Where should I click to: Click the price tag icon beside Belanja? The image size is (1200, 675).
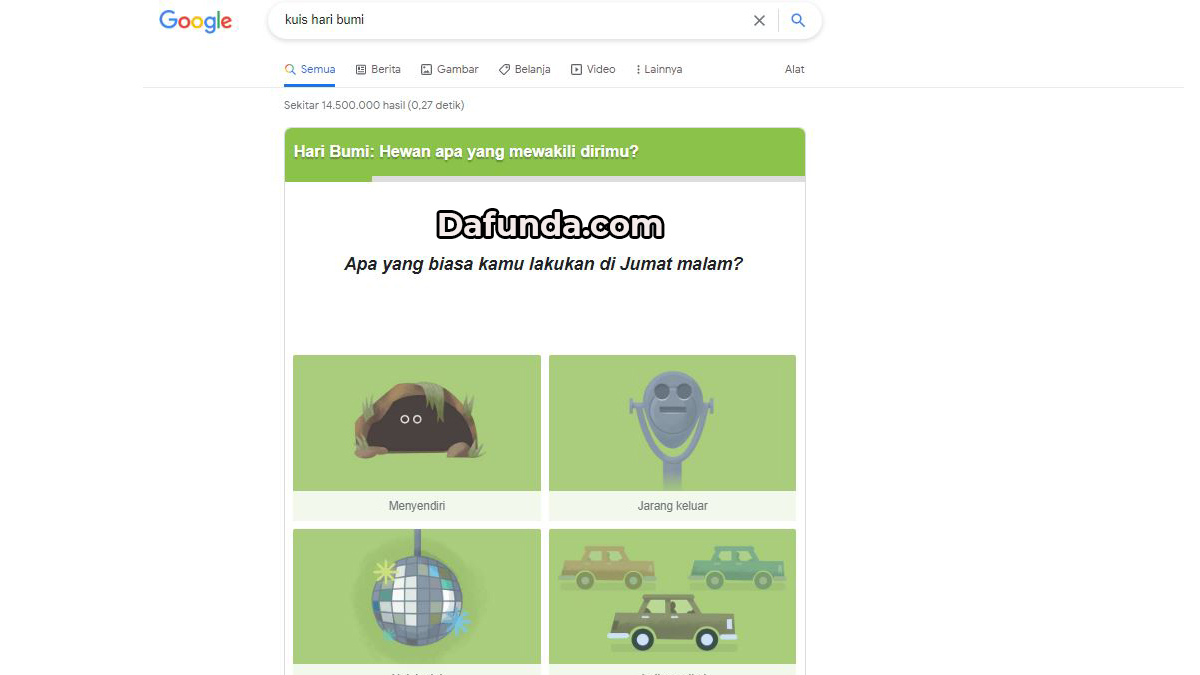(504, 70)
